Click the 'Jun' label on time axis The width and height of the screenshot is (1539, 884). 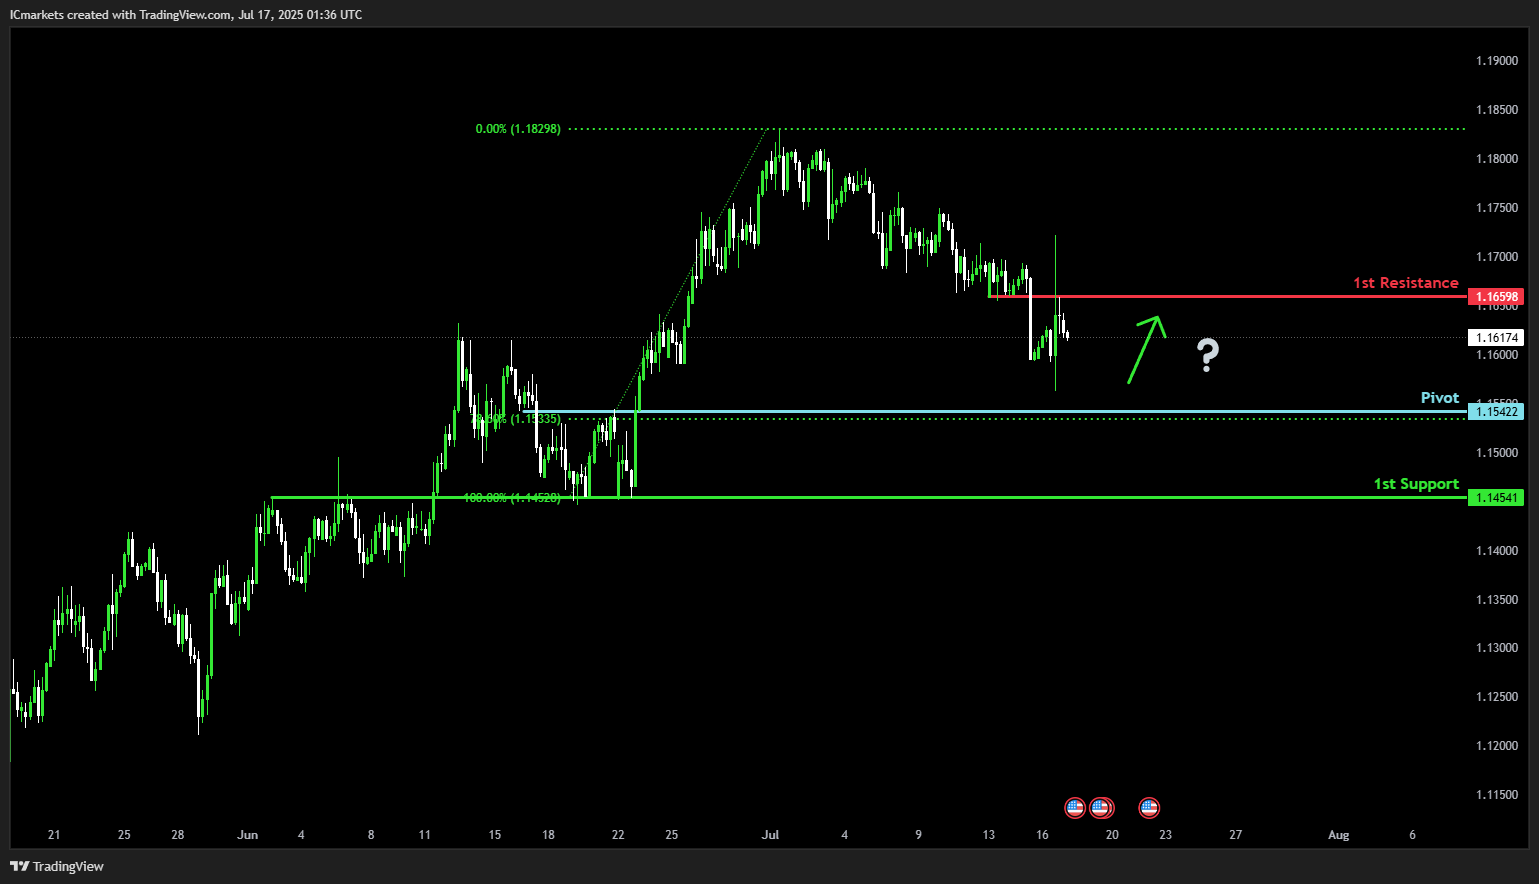[x=248, y=835]
